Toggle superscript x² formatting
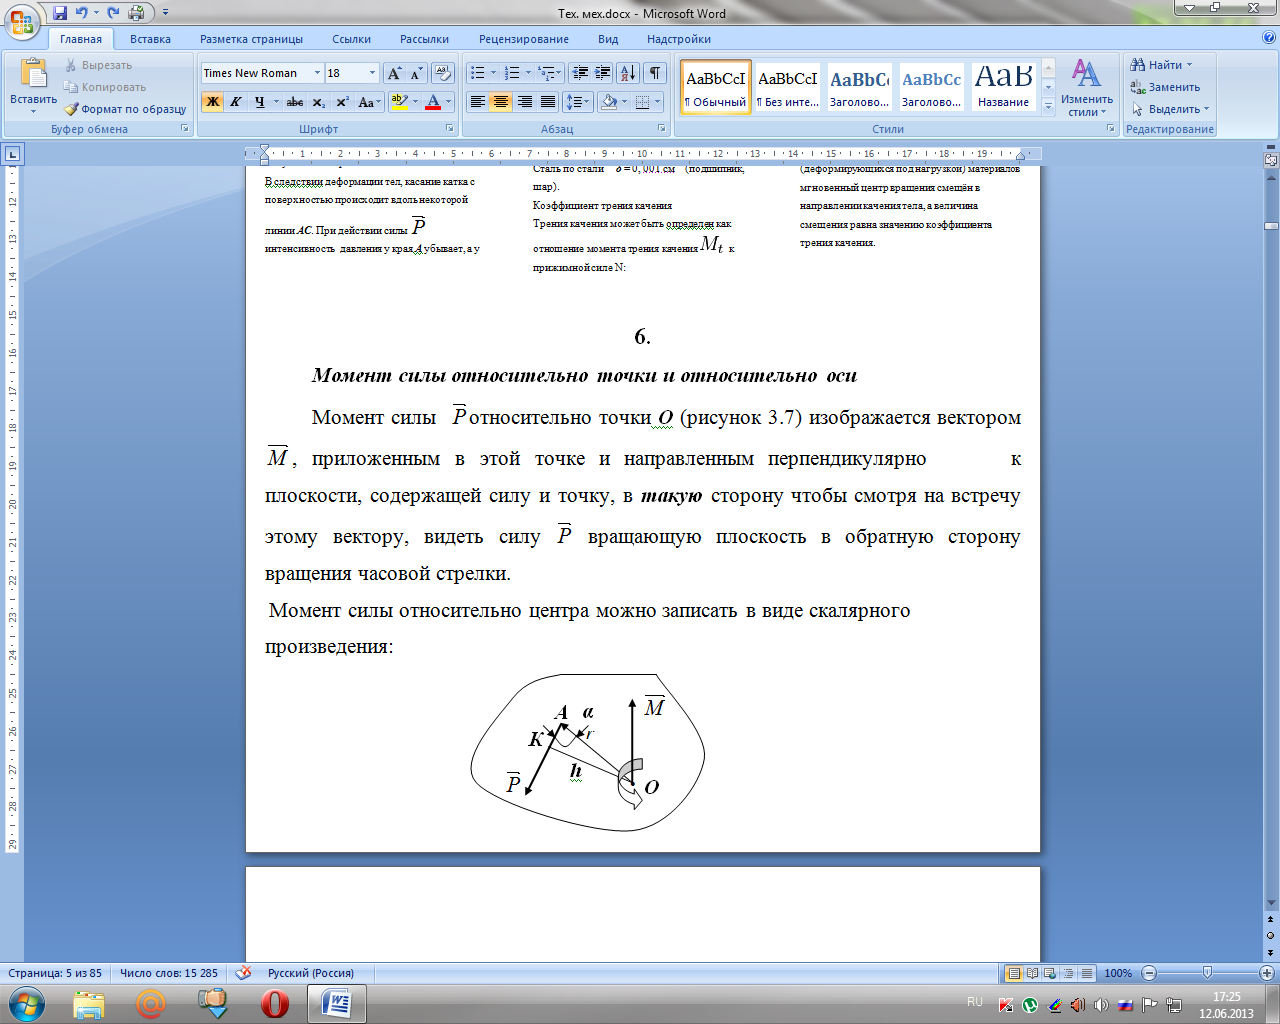The image size is (1280, 1024). pos(342,102)
